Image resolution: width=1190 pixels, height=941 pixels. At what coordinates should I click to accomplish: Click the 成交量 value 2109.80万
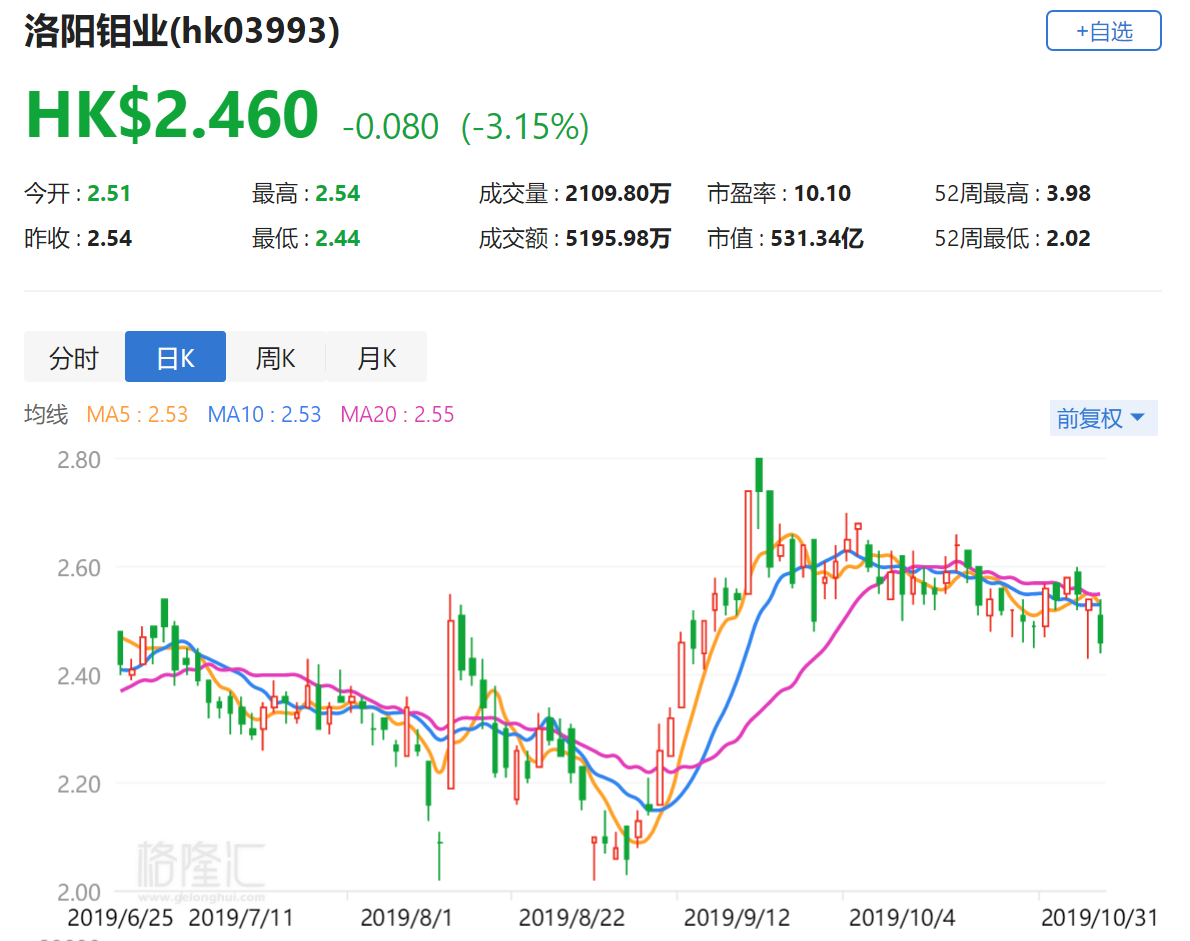tap(619, 194)
